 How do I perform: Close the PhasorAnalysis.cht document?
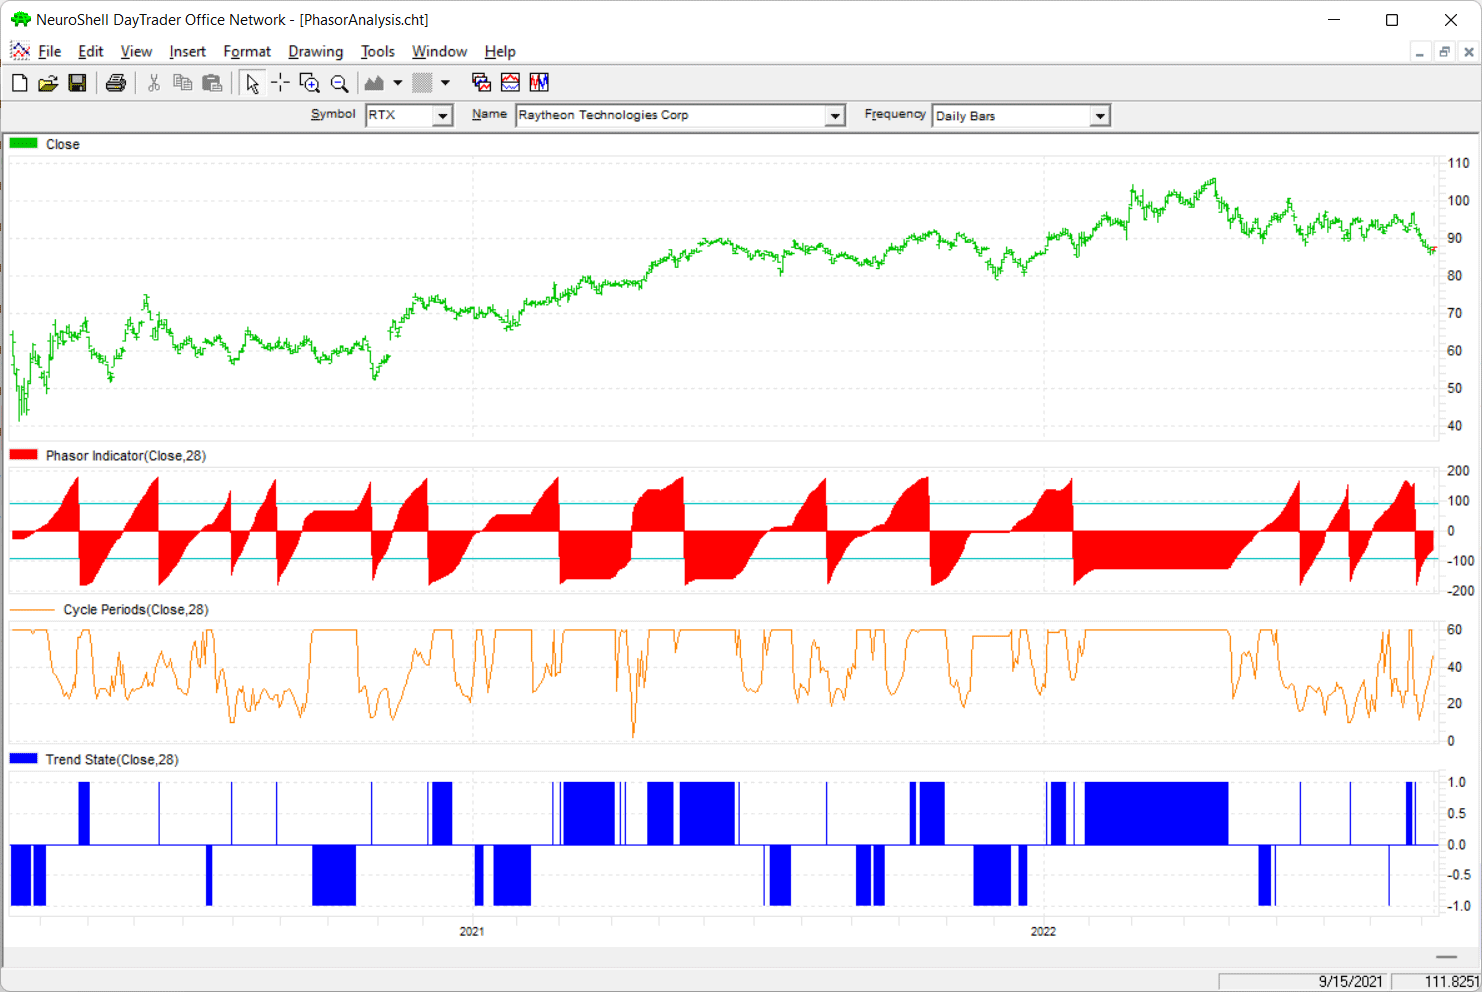[x=1469, y=52]
